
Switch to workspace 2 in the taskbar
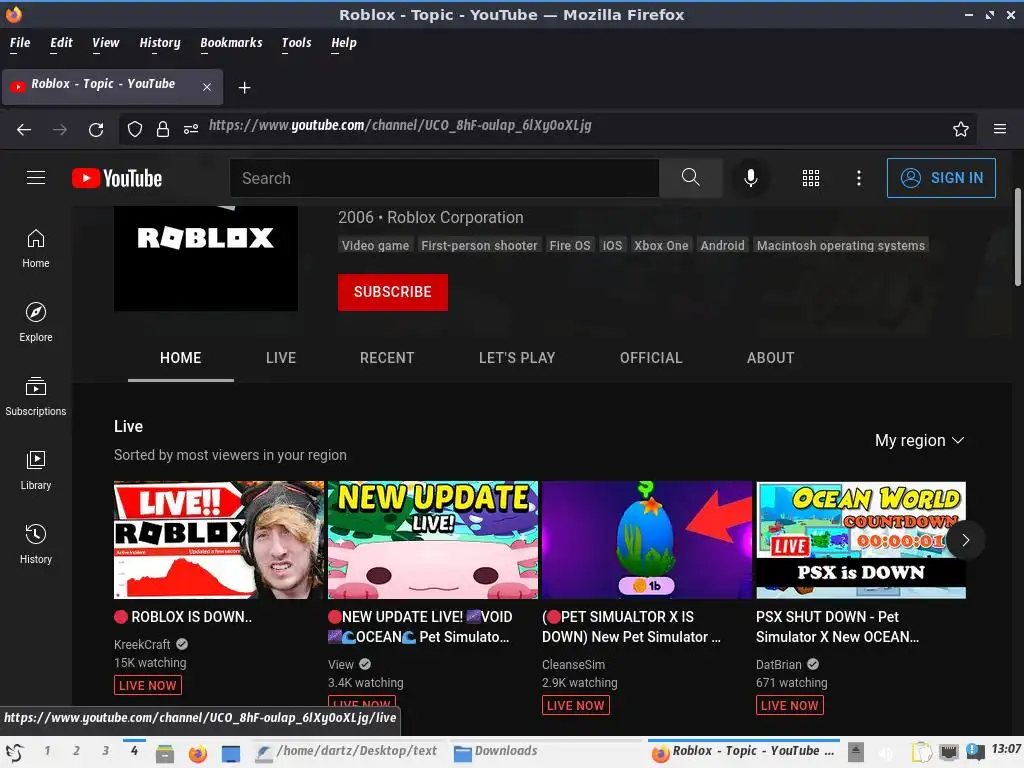pos(76,751)
